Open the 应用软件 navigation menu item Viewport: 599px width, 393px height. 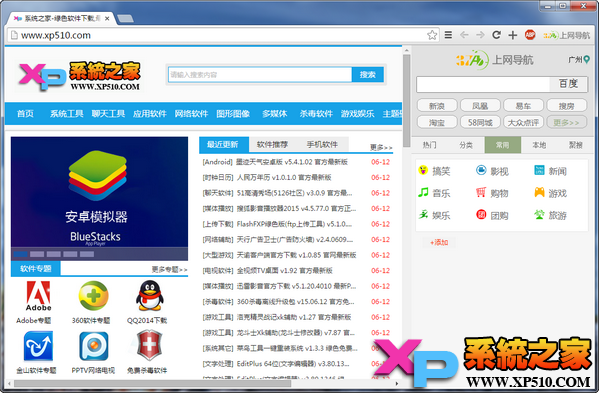coord(150,113)
